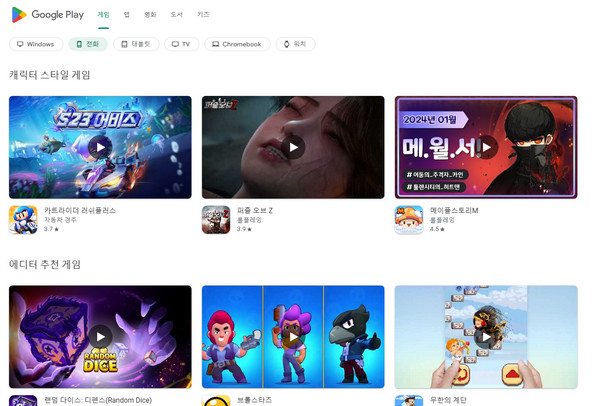This screenshot has height=406, width=600.
Task: Switch to the 게임 tab
Action: [x=103, y=15]
